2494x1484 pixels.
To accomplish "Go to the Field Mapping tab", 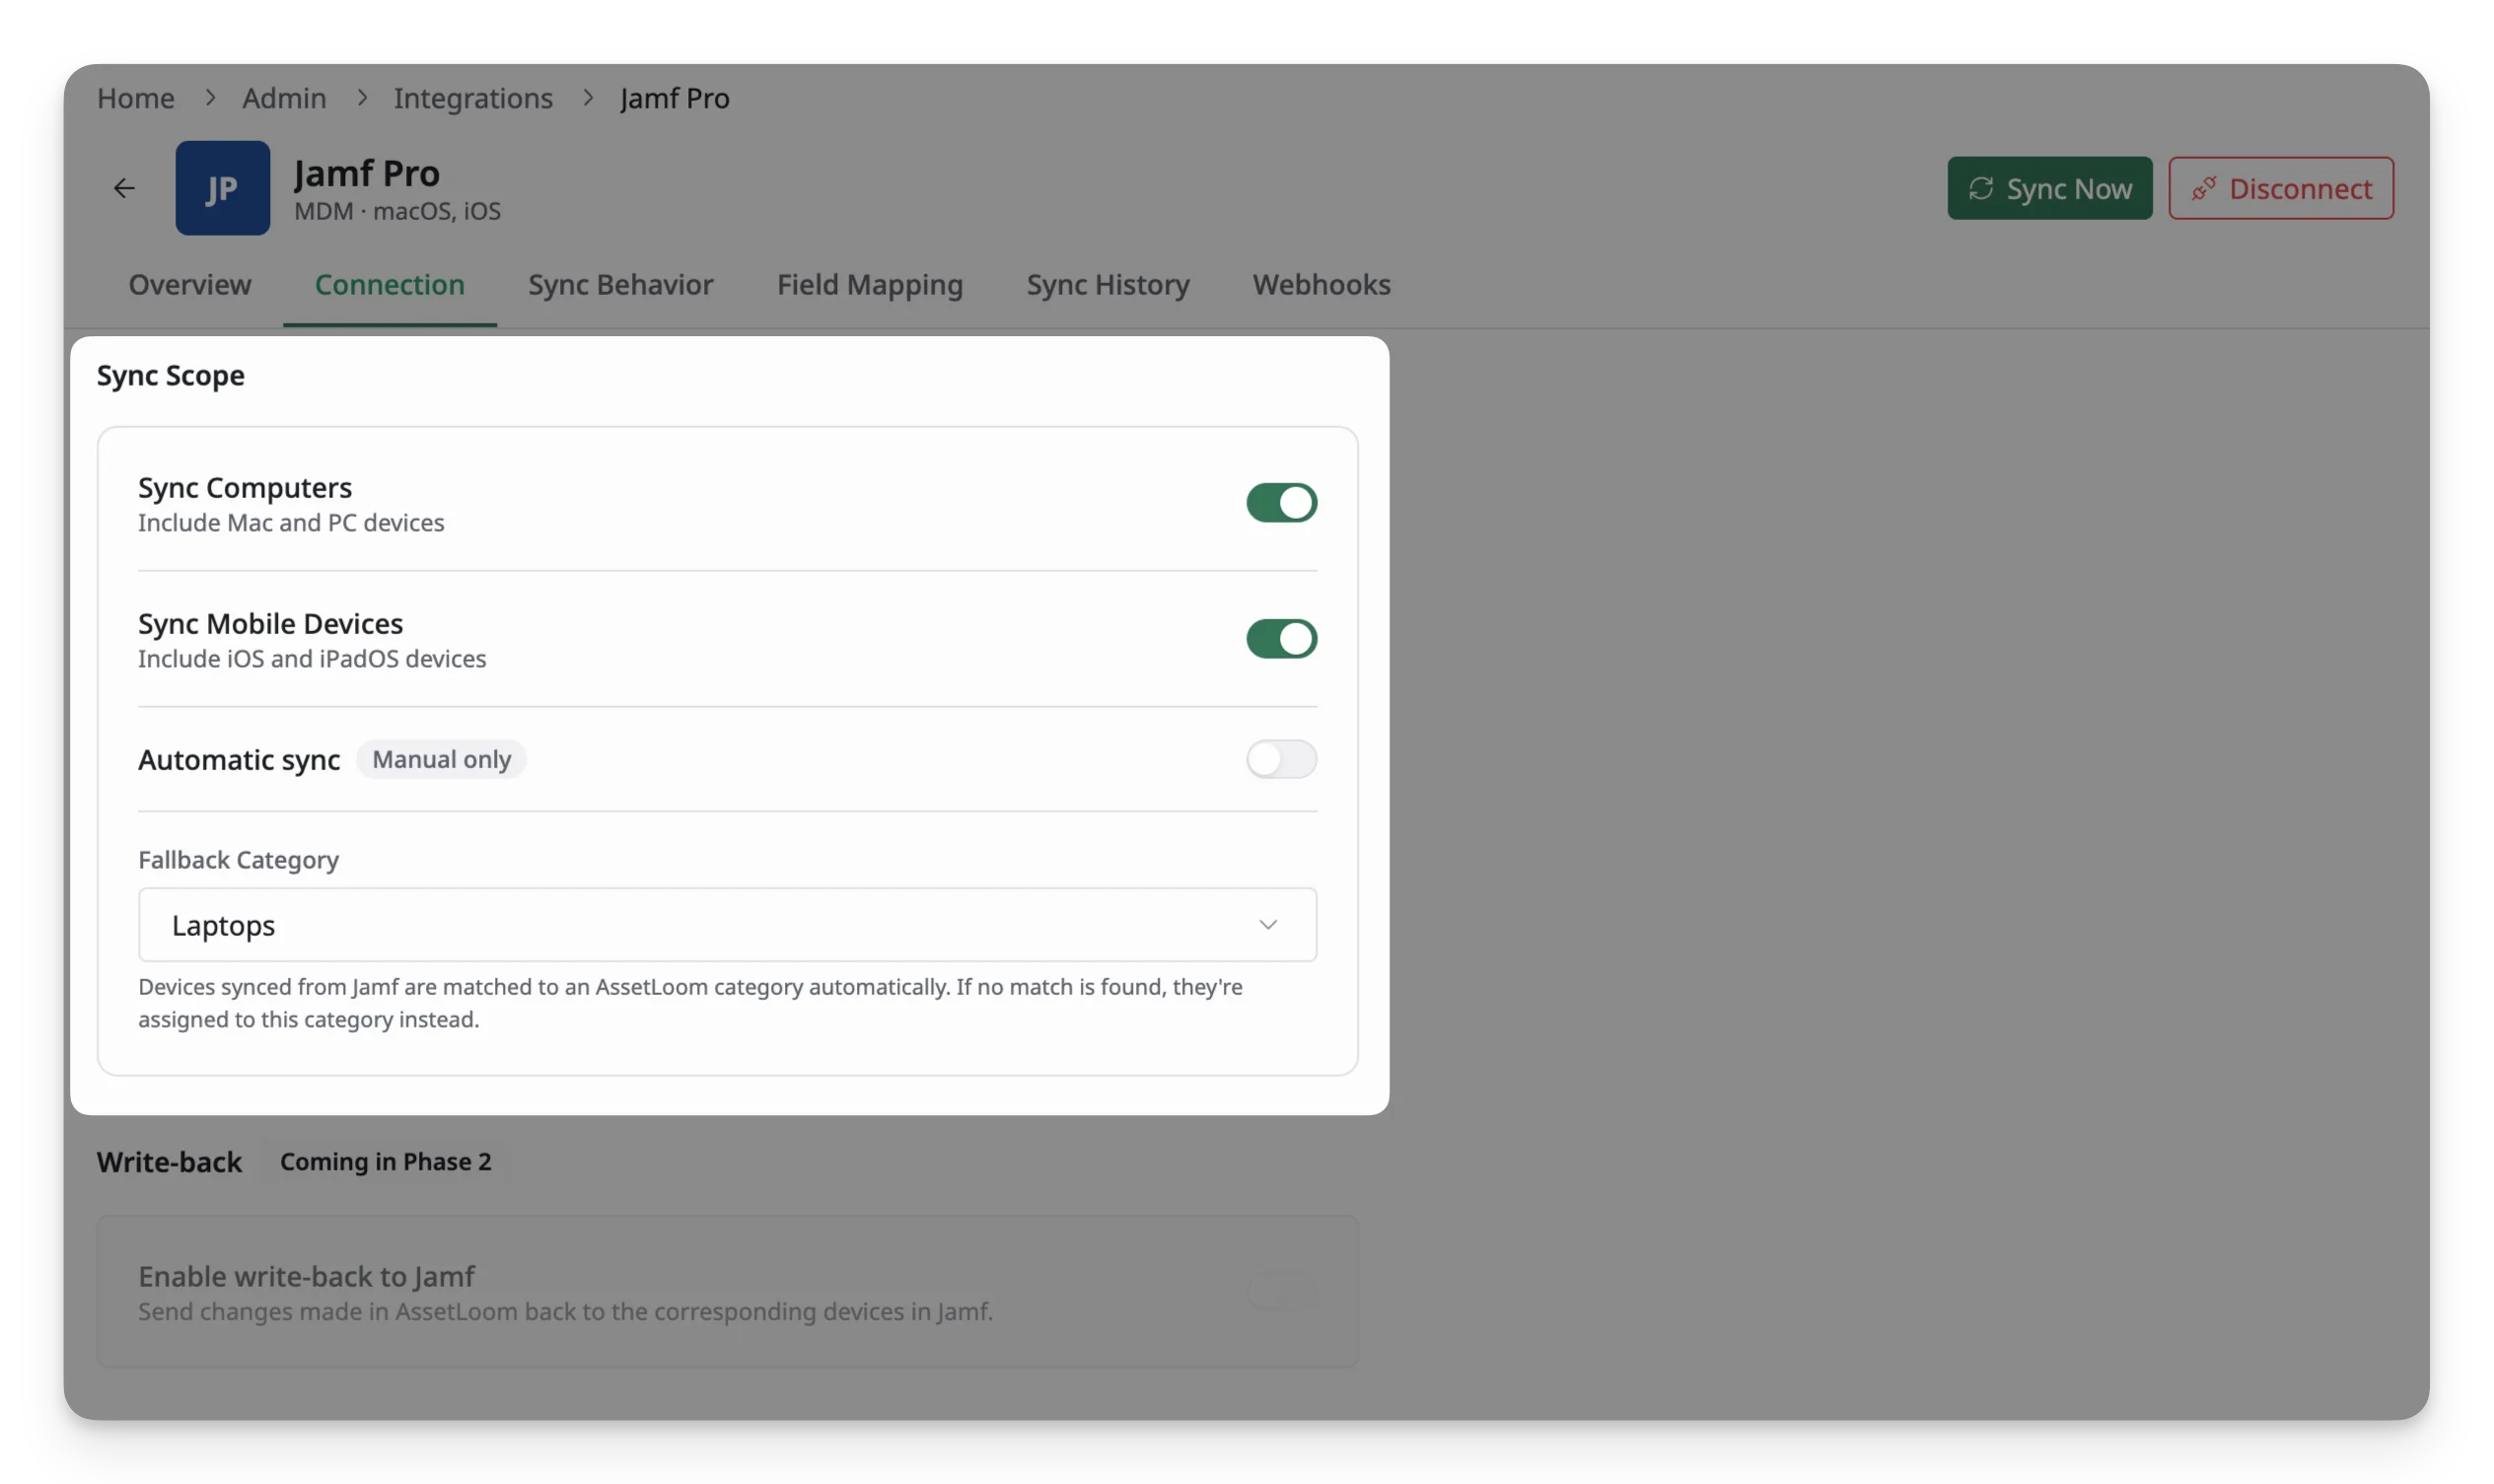I will click(x=869, y=285).
